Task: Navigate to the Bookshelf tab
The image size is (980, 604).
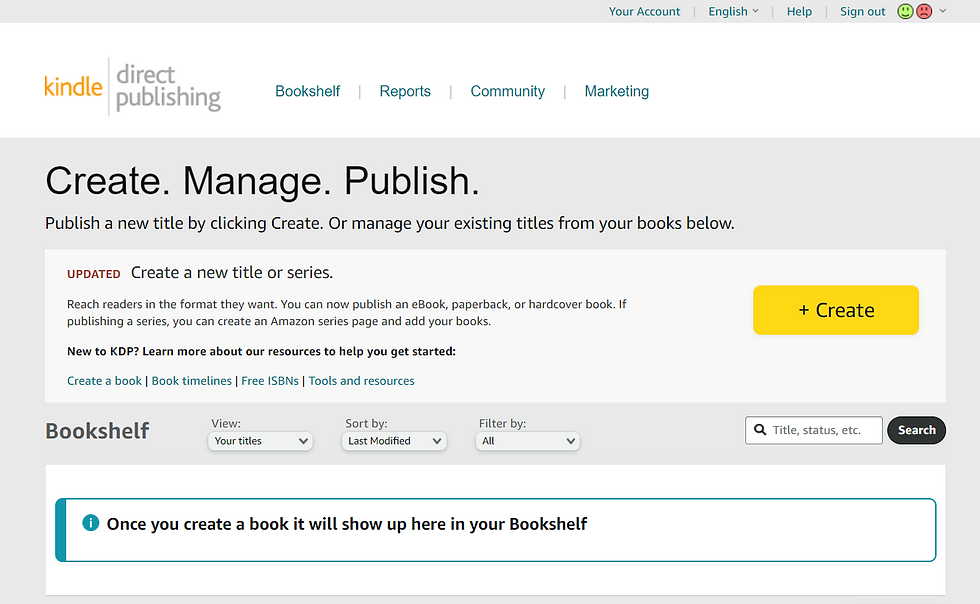Action: click(x=307, y=91)
